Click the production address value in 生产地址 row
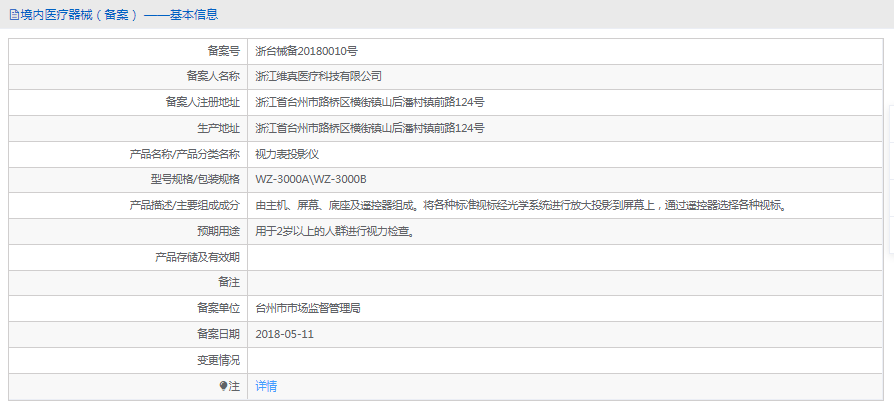The image size is (894, 409). click(370, 128)
